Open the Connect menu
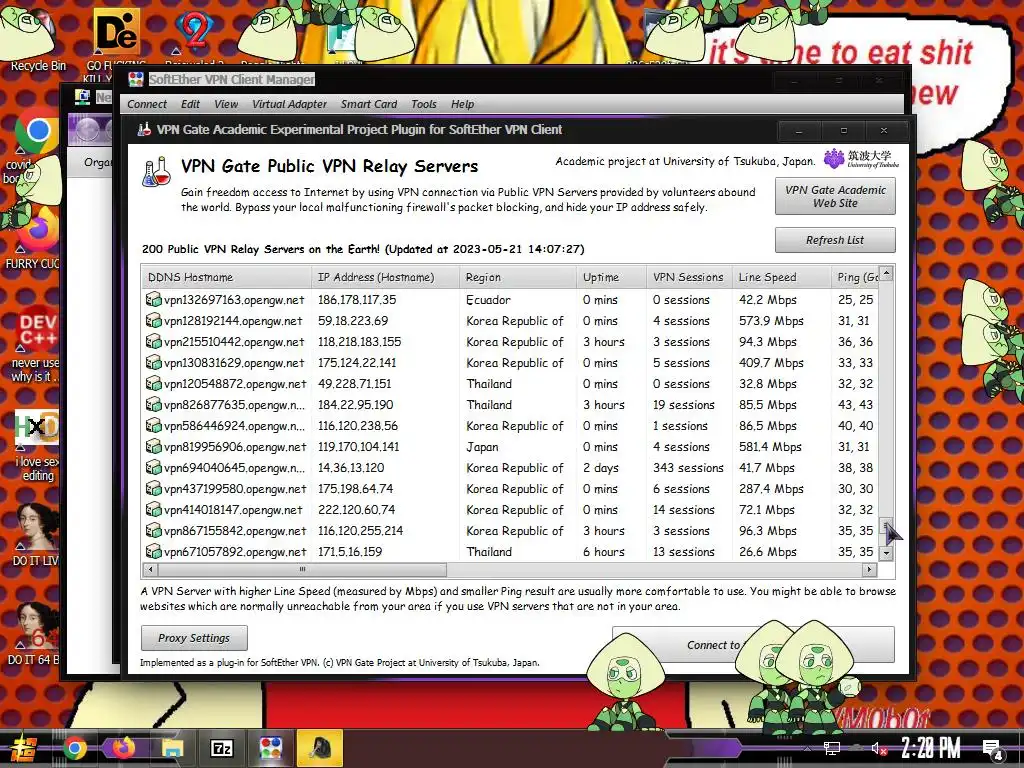Screen dimensions: 1024x768 pos(147,104)
